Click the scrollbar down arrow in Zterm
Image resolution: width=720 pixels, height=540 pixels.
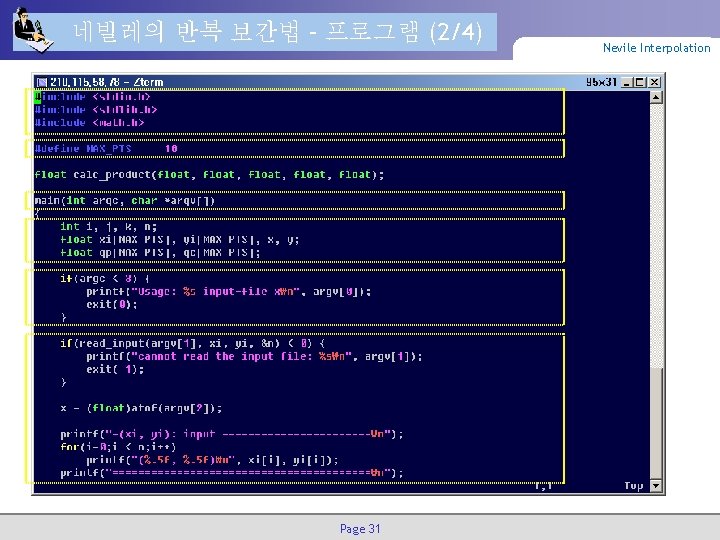[656, 486]
